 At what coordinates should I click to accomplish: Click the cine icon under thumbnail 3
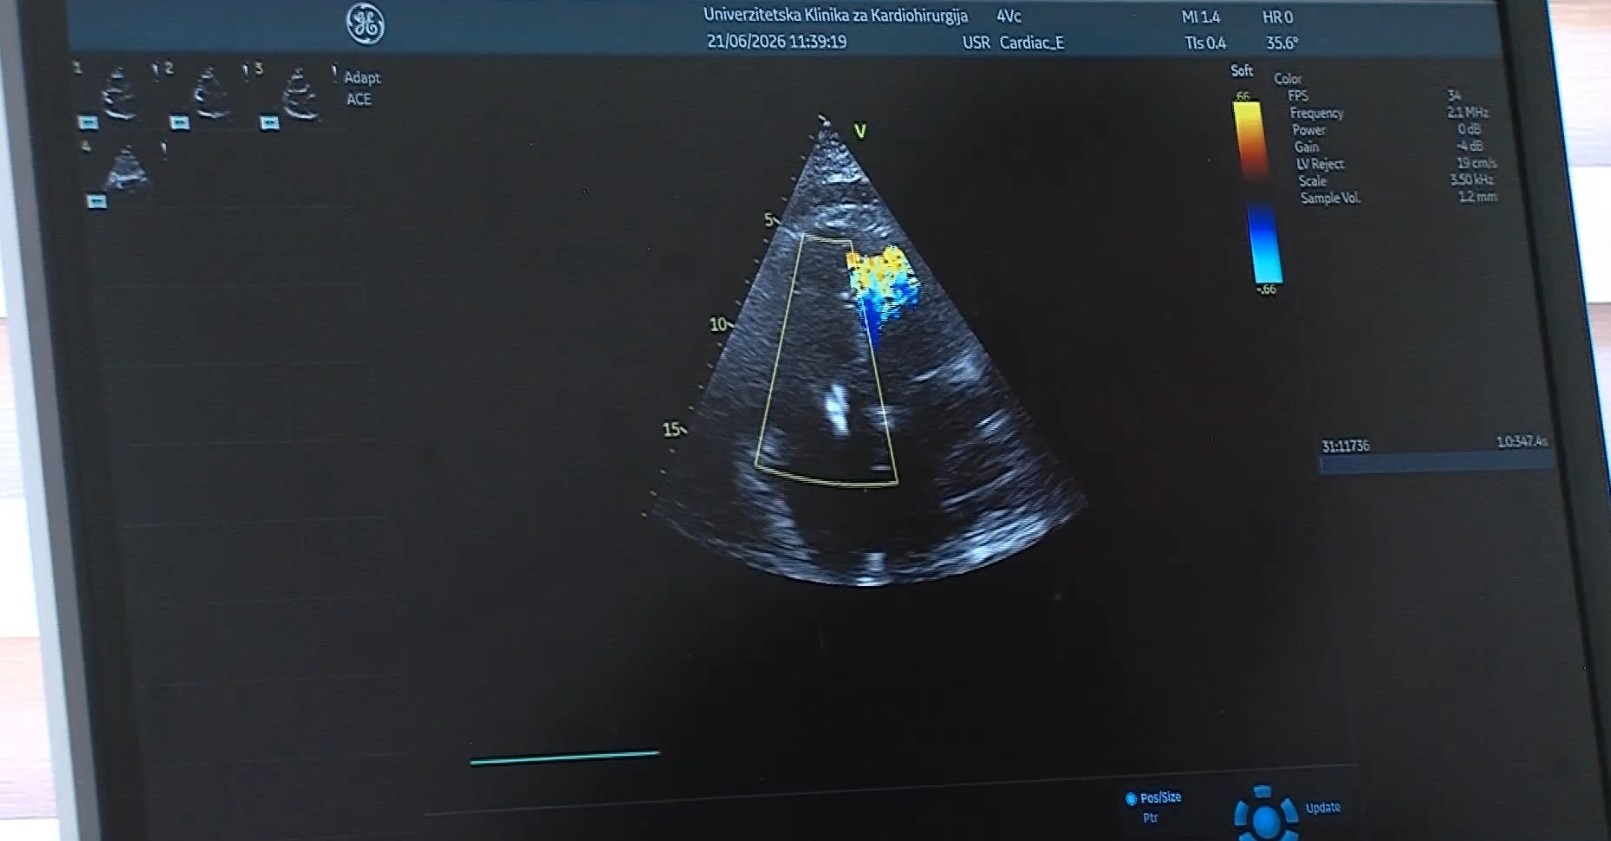coord(269,123)
